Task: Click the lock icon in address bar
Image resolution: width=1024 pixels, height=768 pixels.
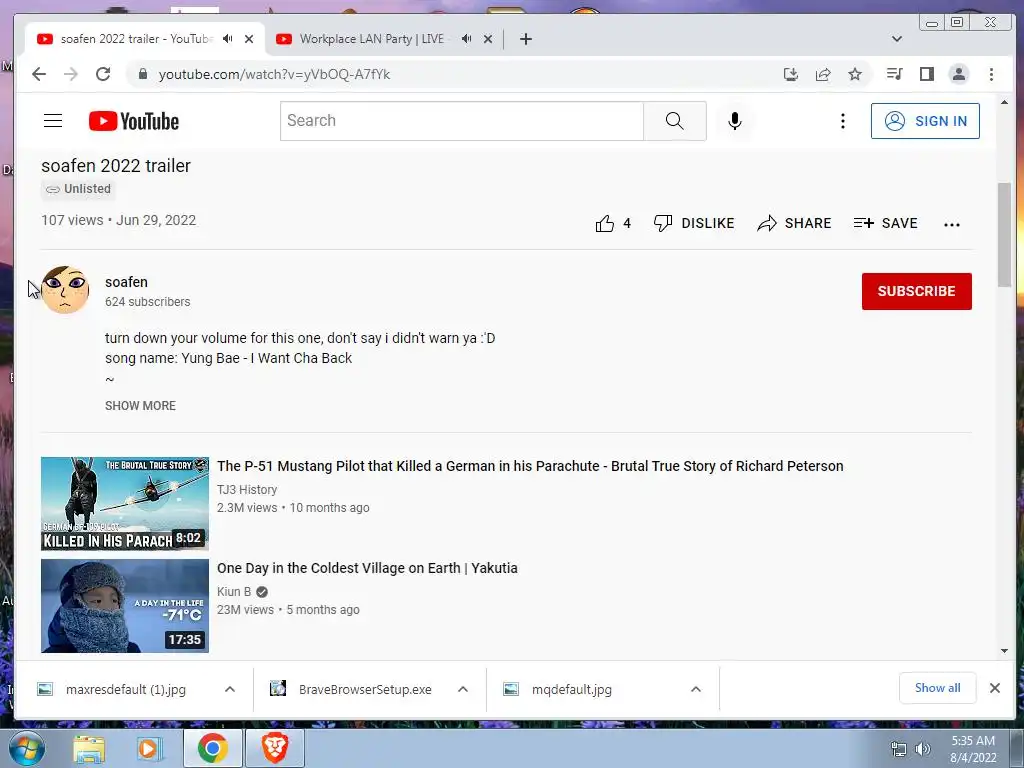Action: click(142, 74)
